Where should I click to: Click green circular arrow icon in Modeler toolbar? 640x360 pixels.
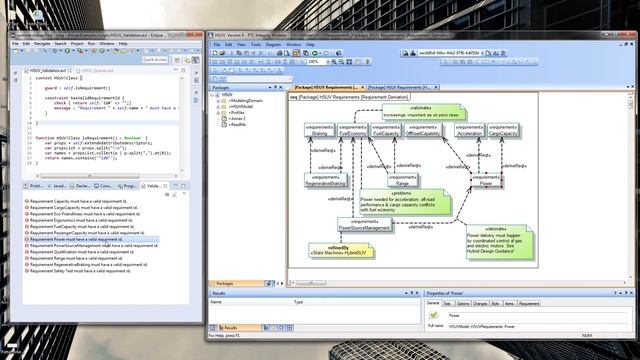click(x=315, y=53)
